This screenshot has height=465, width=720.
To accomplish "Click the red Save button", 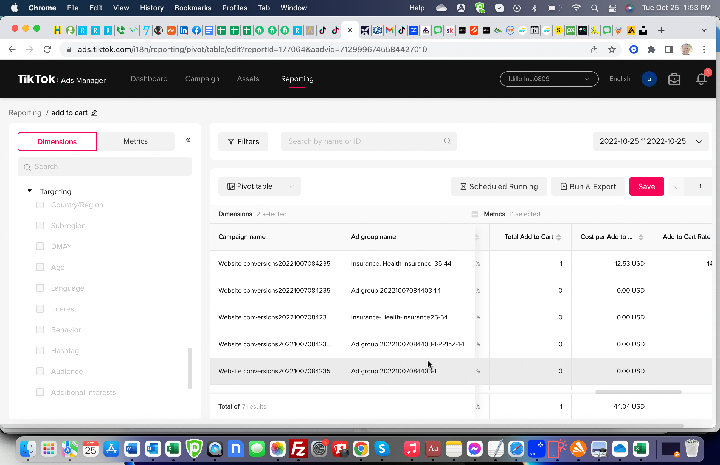I will (646, 186).
